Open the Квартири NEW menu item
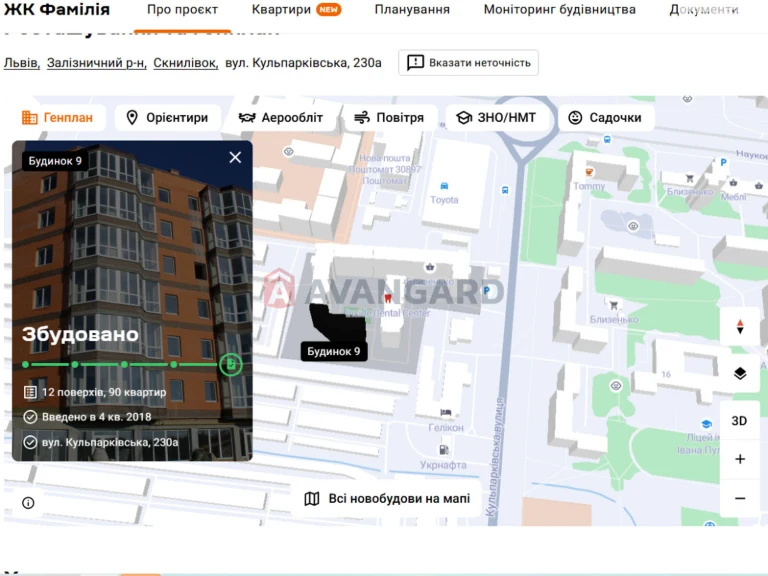Viewport: 768px width, 576px height. (x=296, y=10)
